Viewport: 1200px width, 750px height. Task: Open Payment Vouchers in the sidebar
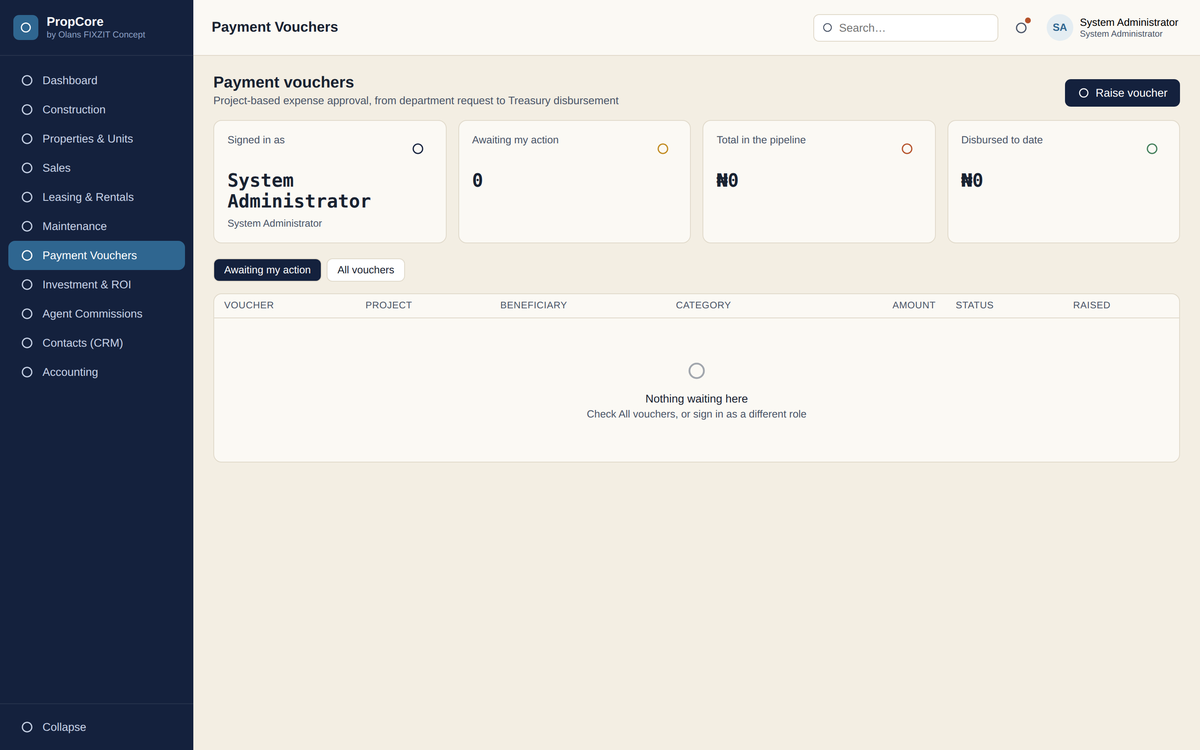pyautogui.click(x=96, y=256)
